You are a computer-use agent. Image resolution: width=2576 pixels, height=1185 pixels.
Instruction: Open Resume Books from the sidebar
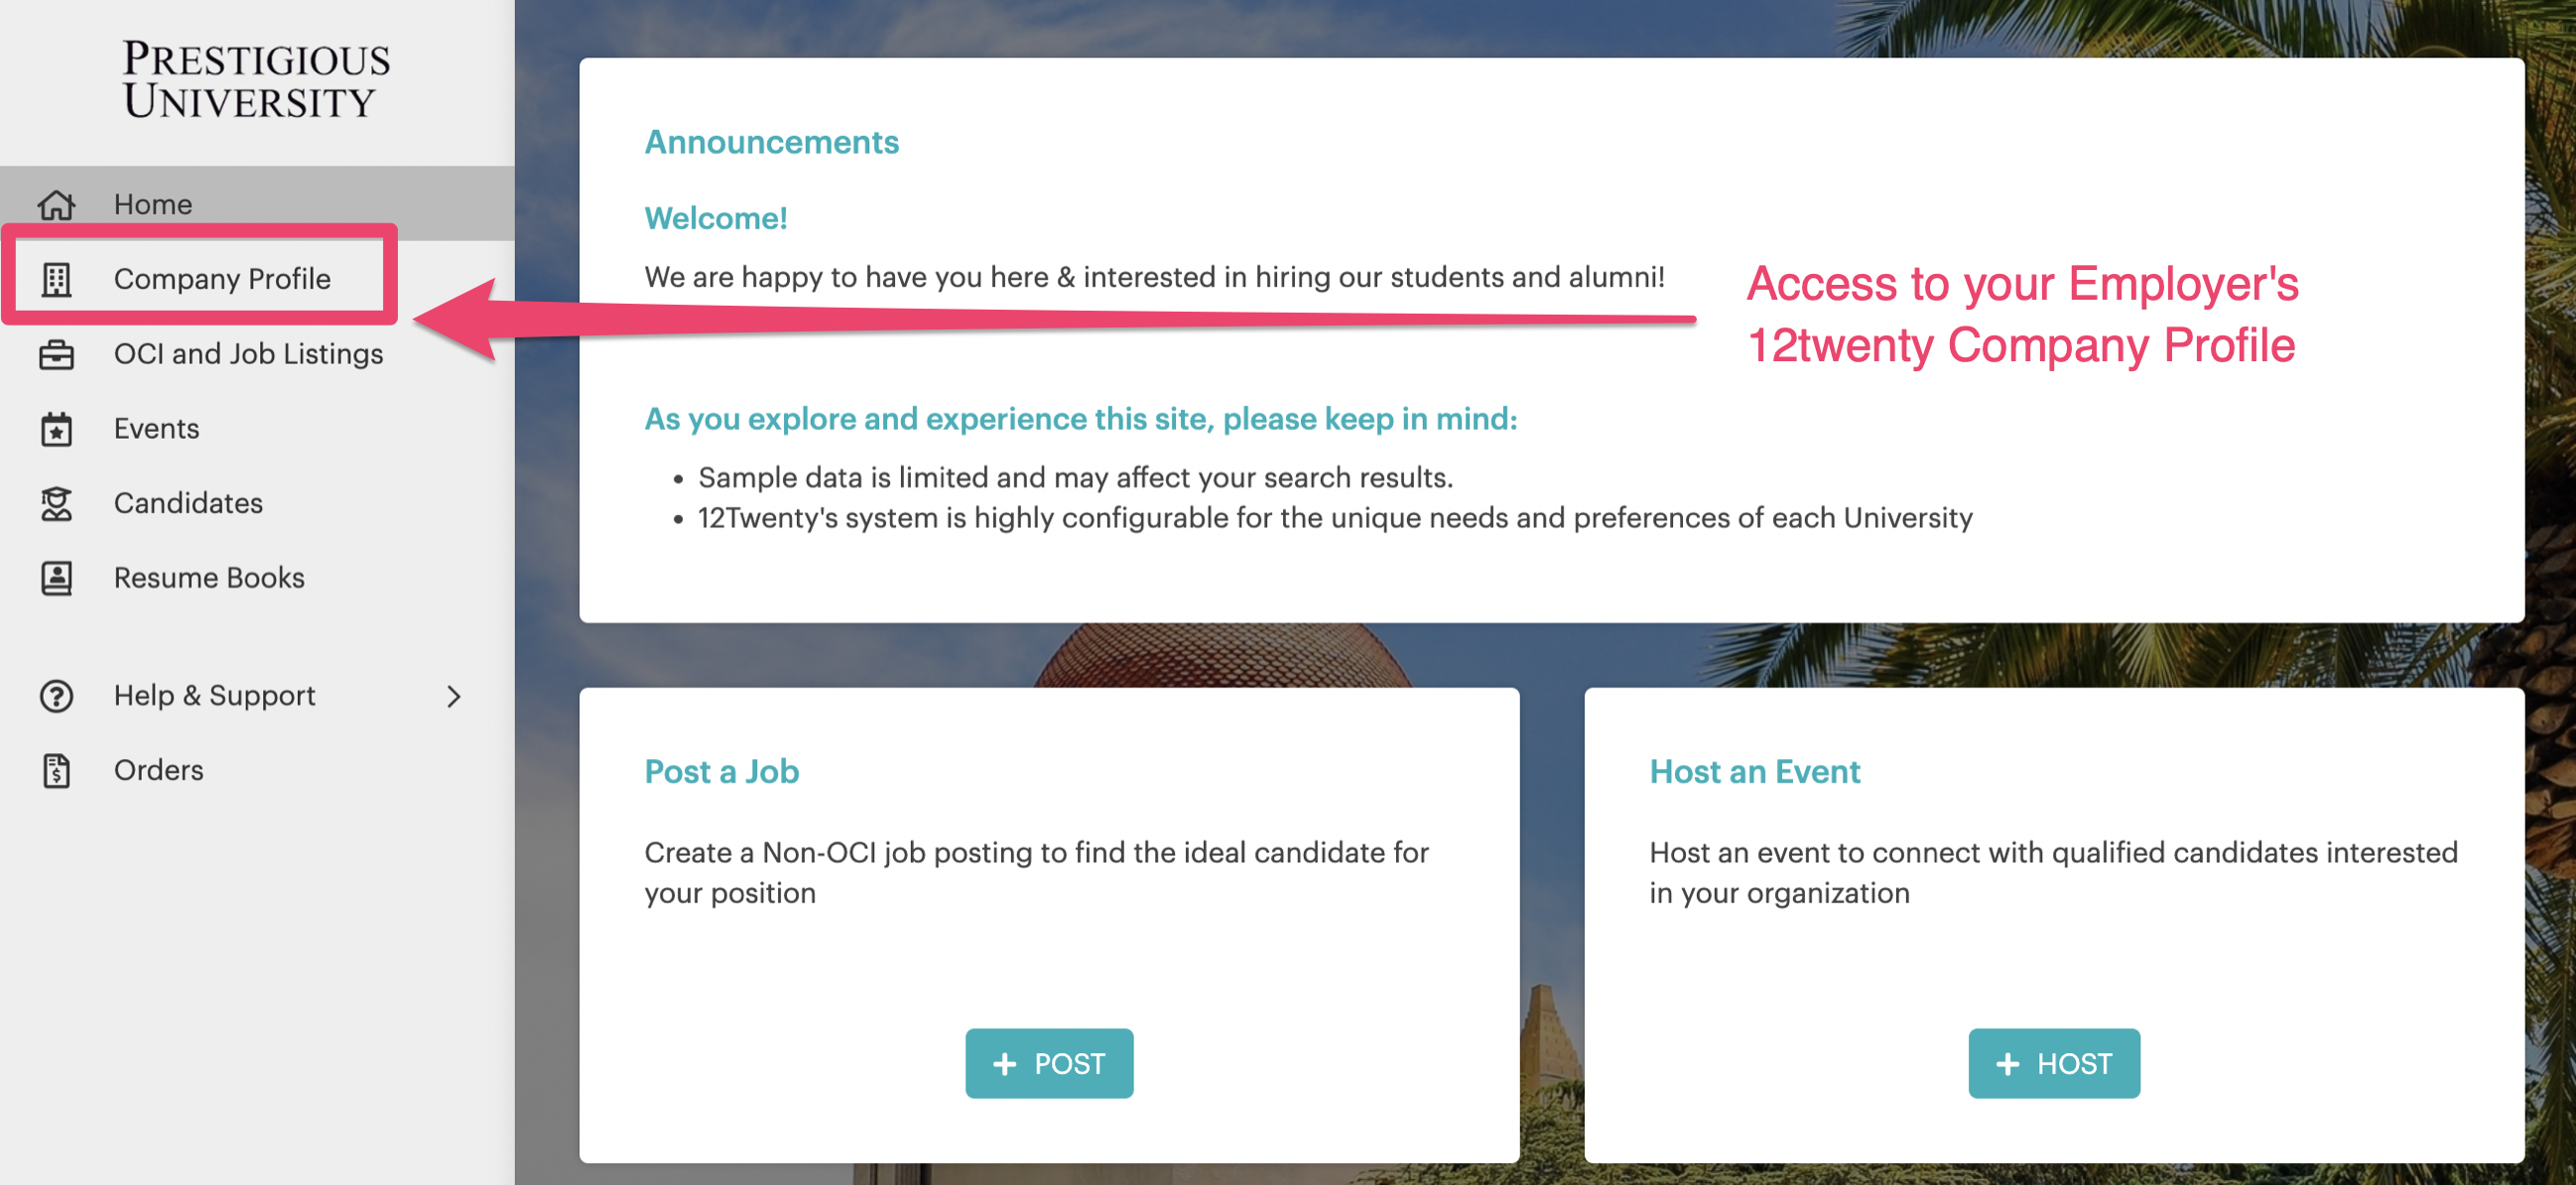(x=209, y=578)
